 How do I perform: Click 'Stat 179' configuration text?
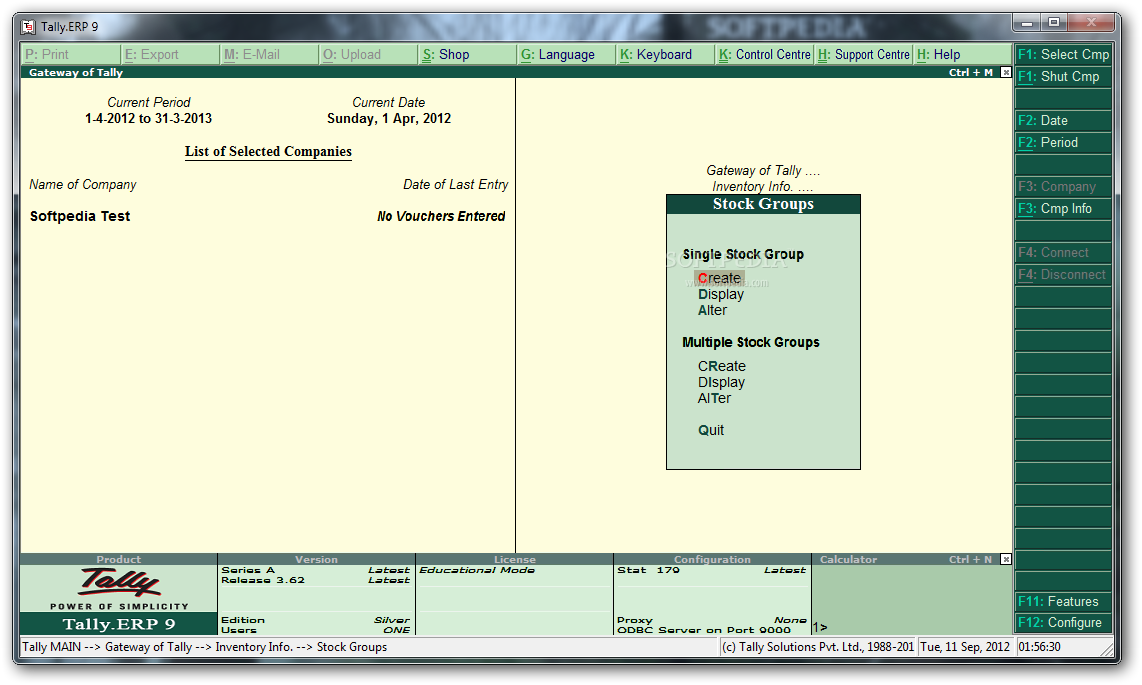pos(648,570)
